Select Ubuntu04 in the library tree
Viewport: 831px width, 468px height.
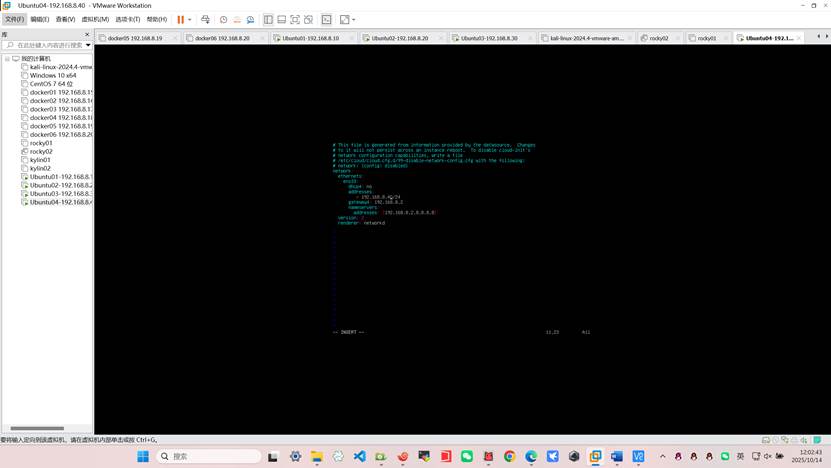56,202
